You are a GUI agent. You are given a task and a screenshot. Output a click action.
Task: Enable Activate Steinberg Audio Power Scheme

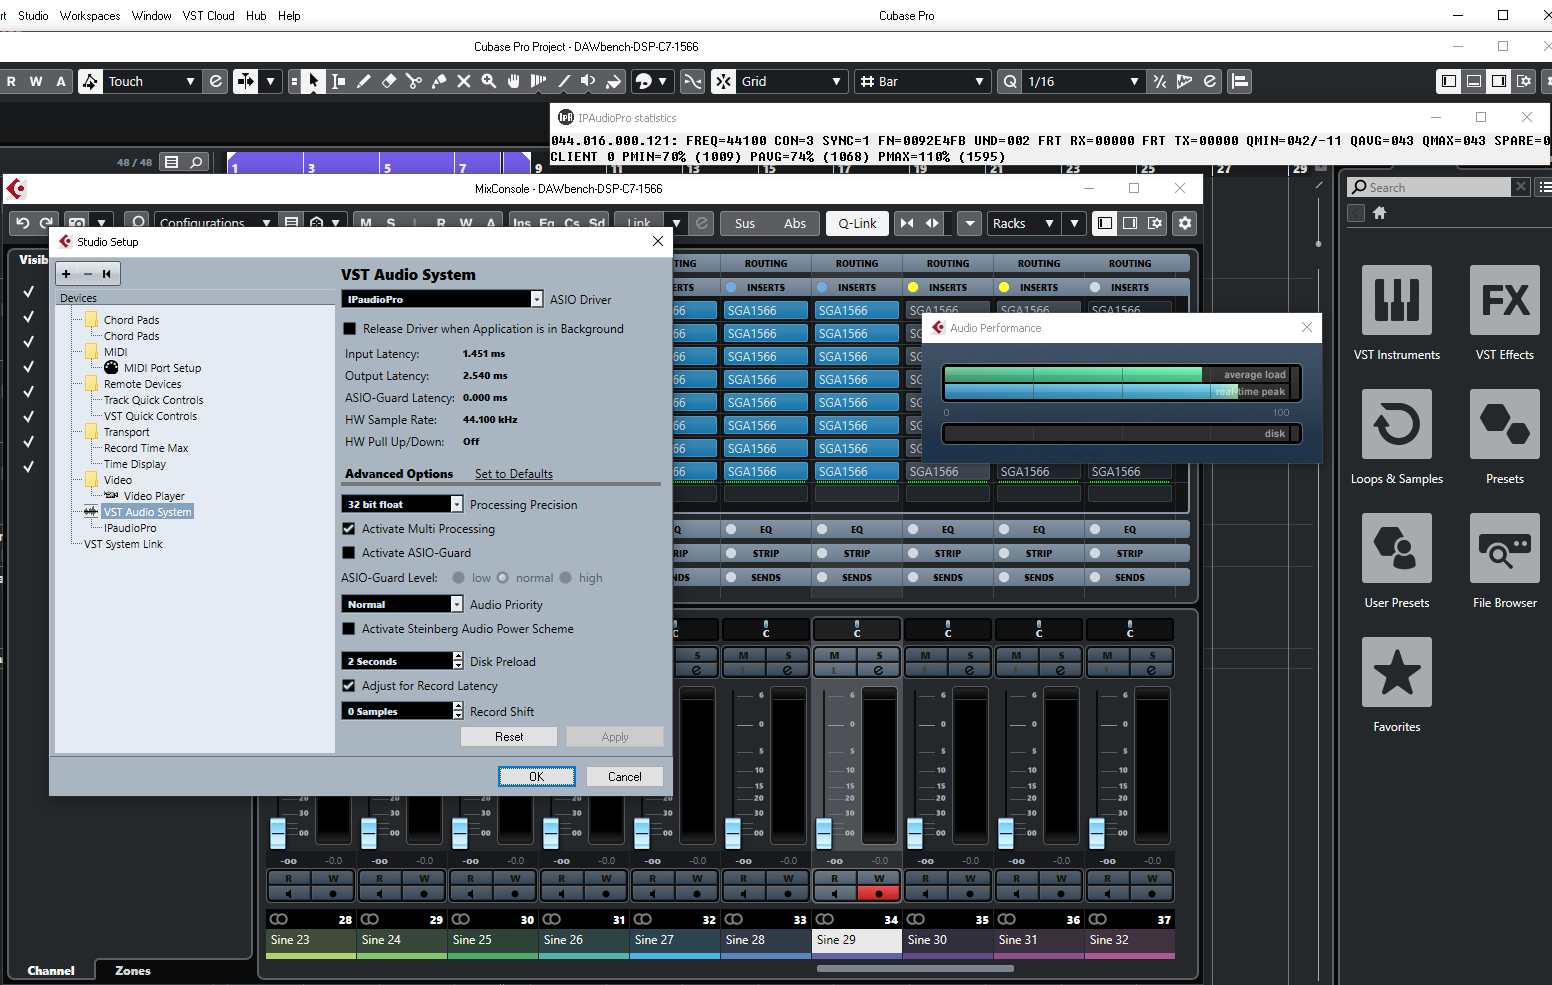pyautogui.click(x=349, y=629)
